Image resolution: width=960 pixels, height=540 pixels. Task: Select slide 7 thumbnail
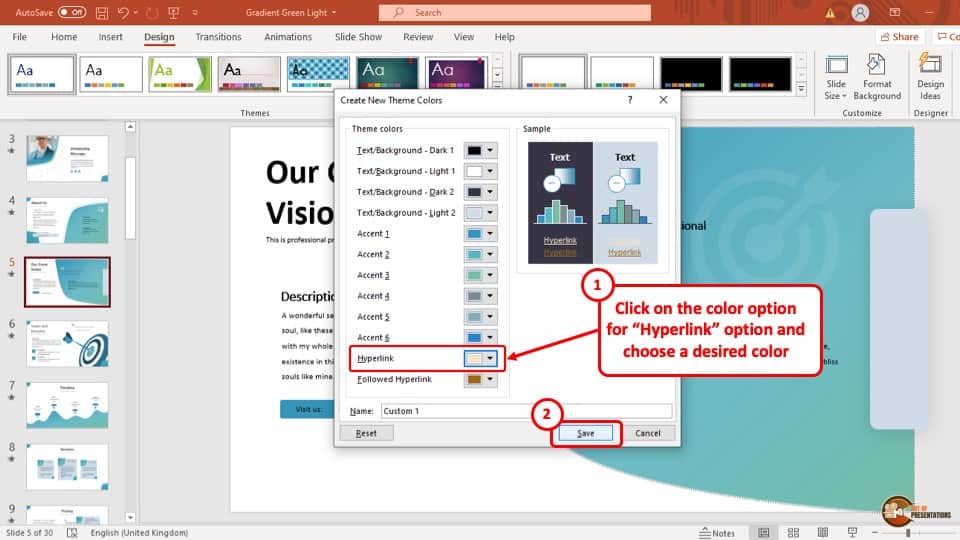pyautogui.click(x=67, y=405)
